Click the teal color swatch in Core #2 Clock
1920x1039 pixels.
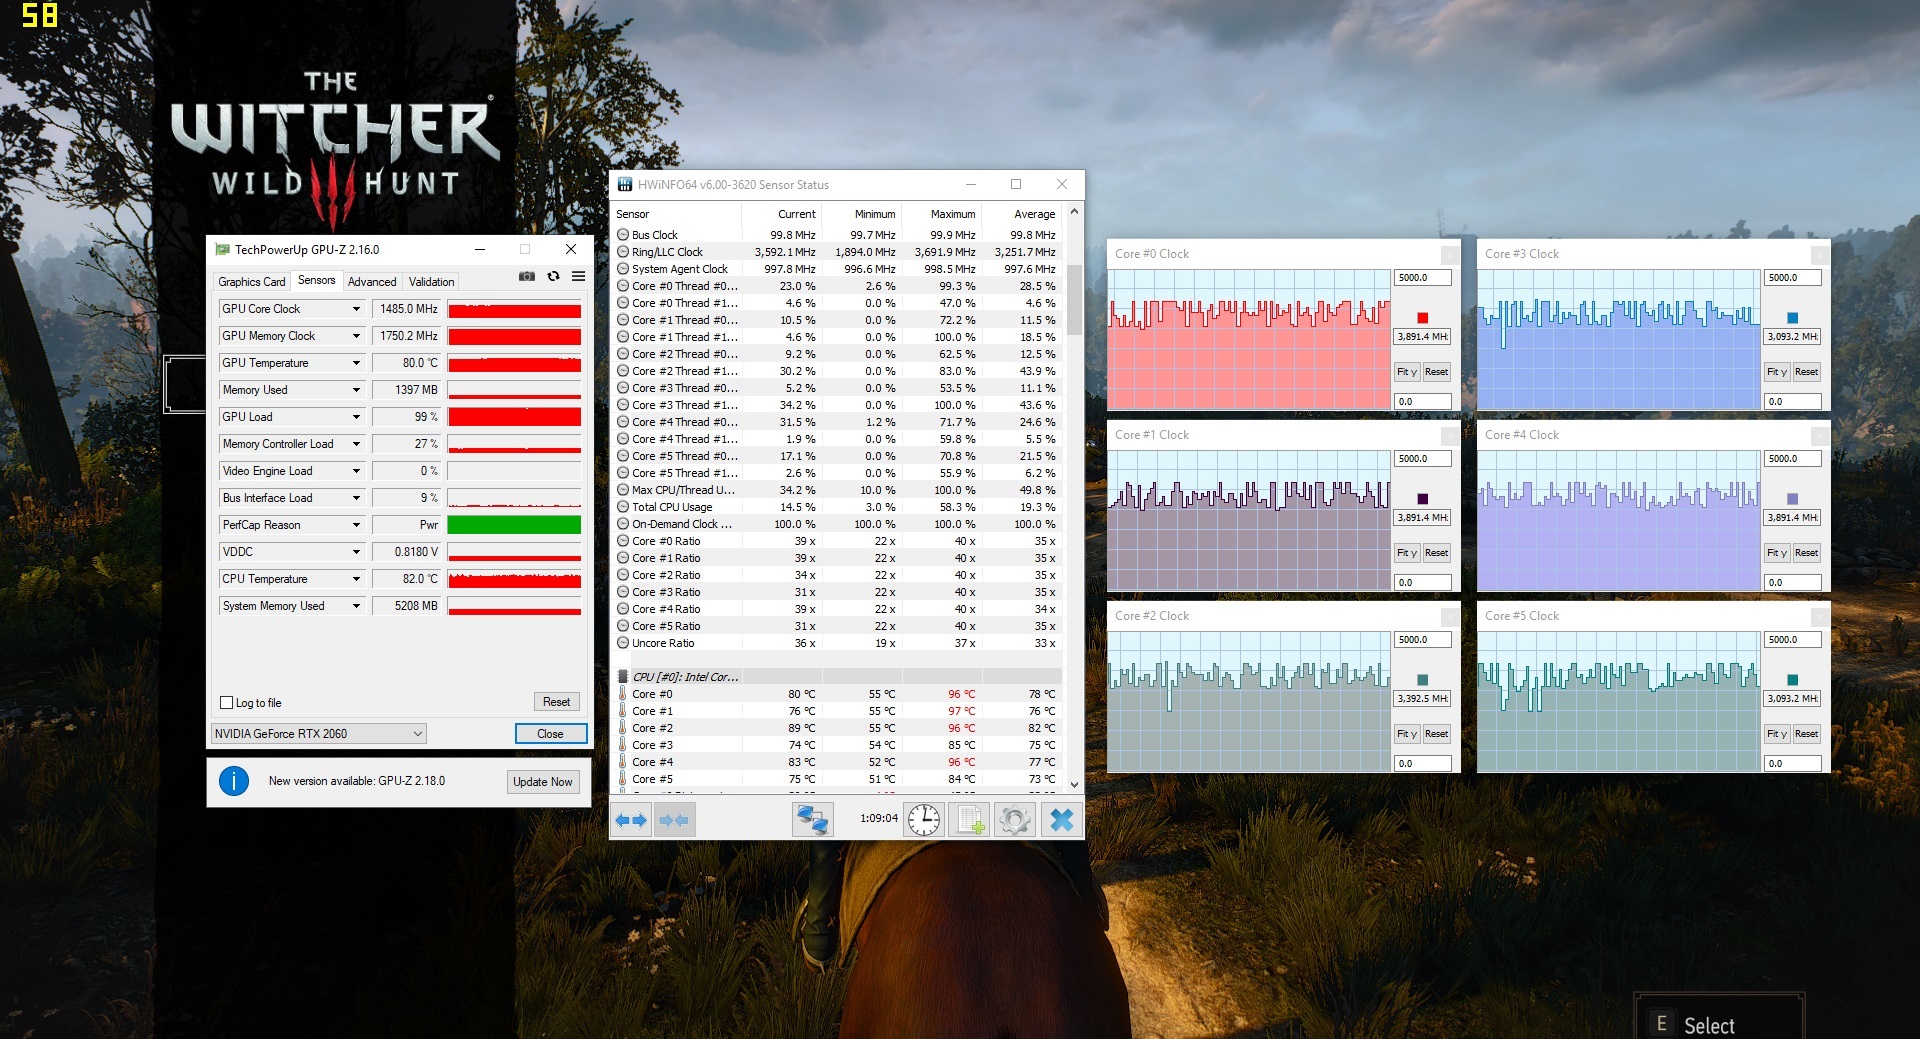point(1423,680)
